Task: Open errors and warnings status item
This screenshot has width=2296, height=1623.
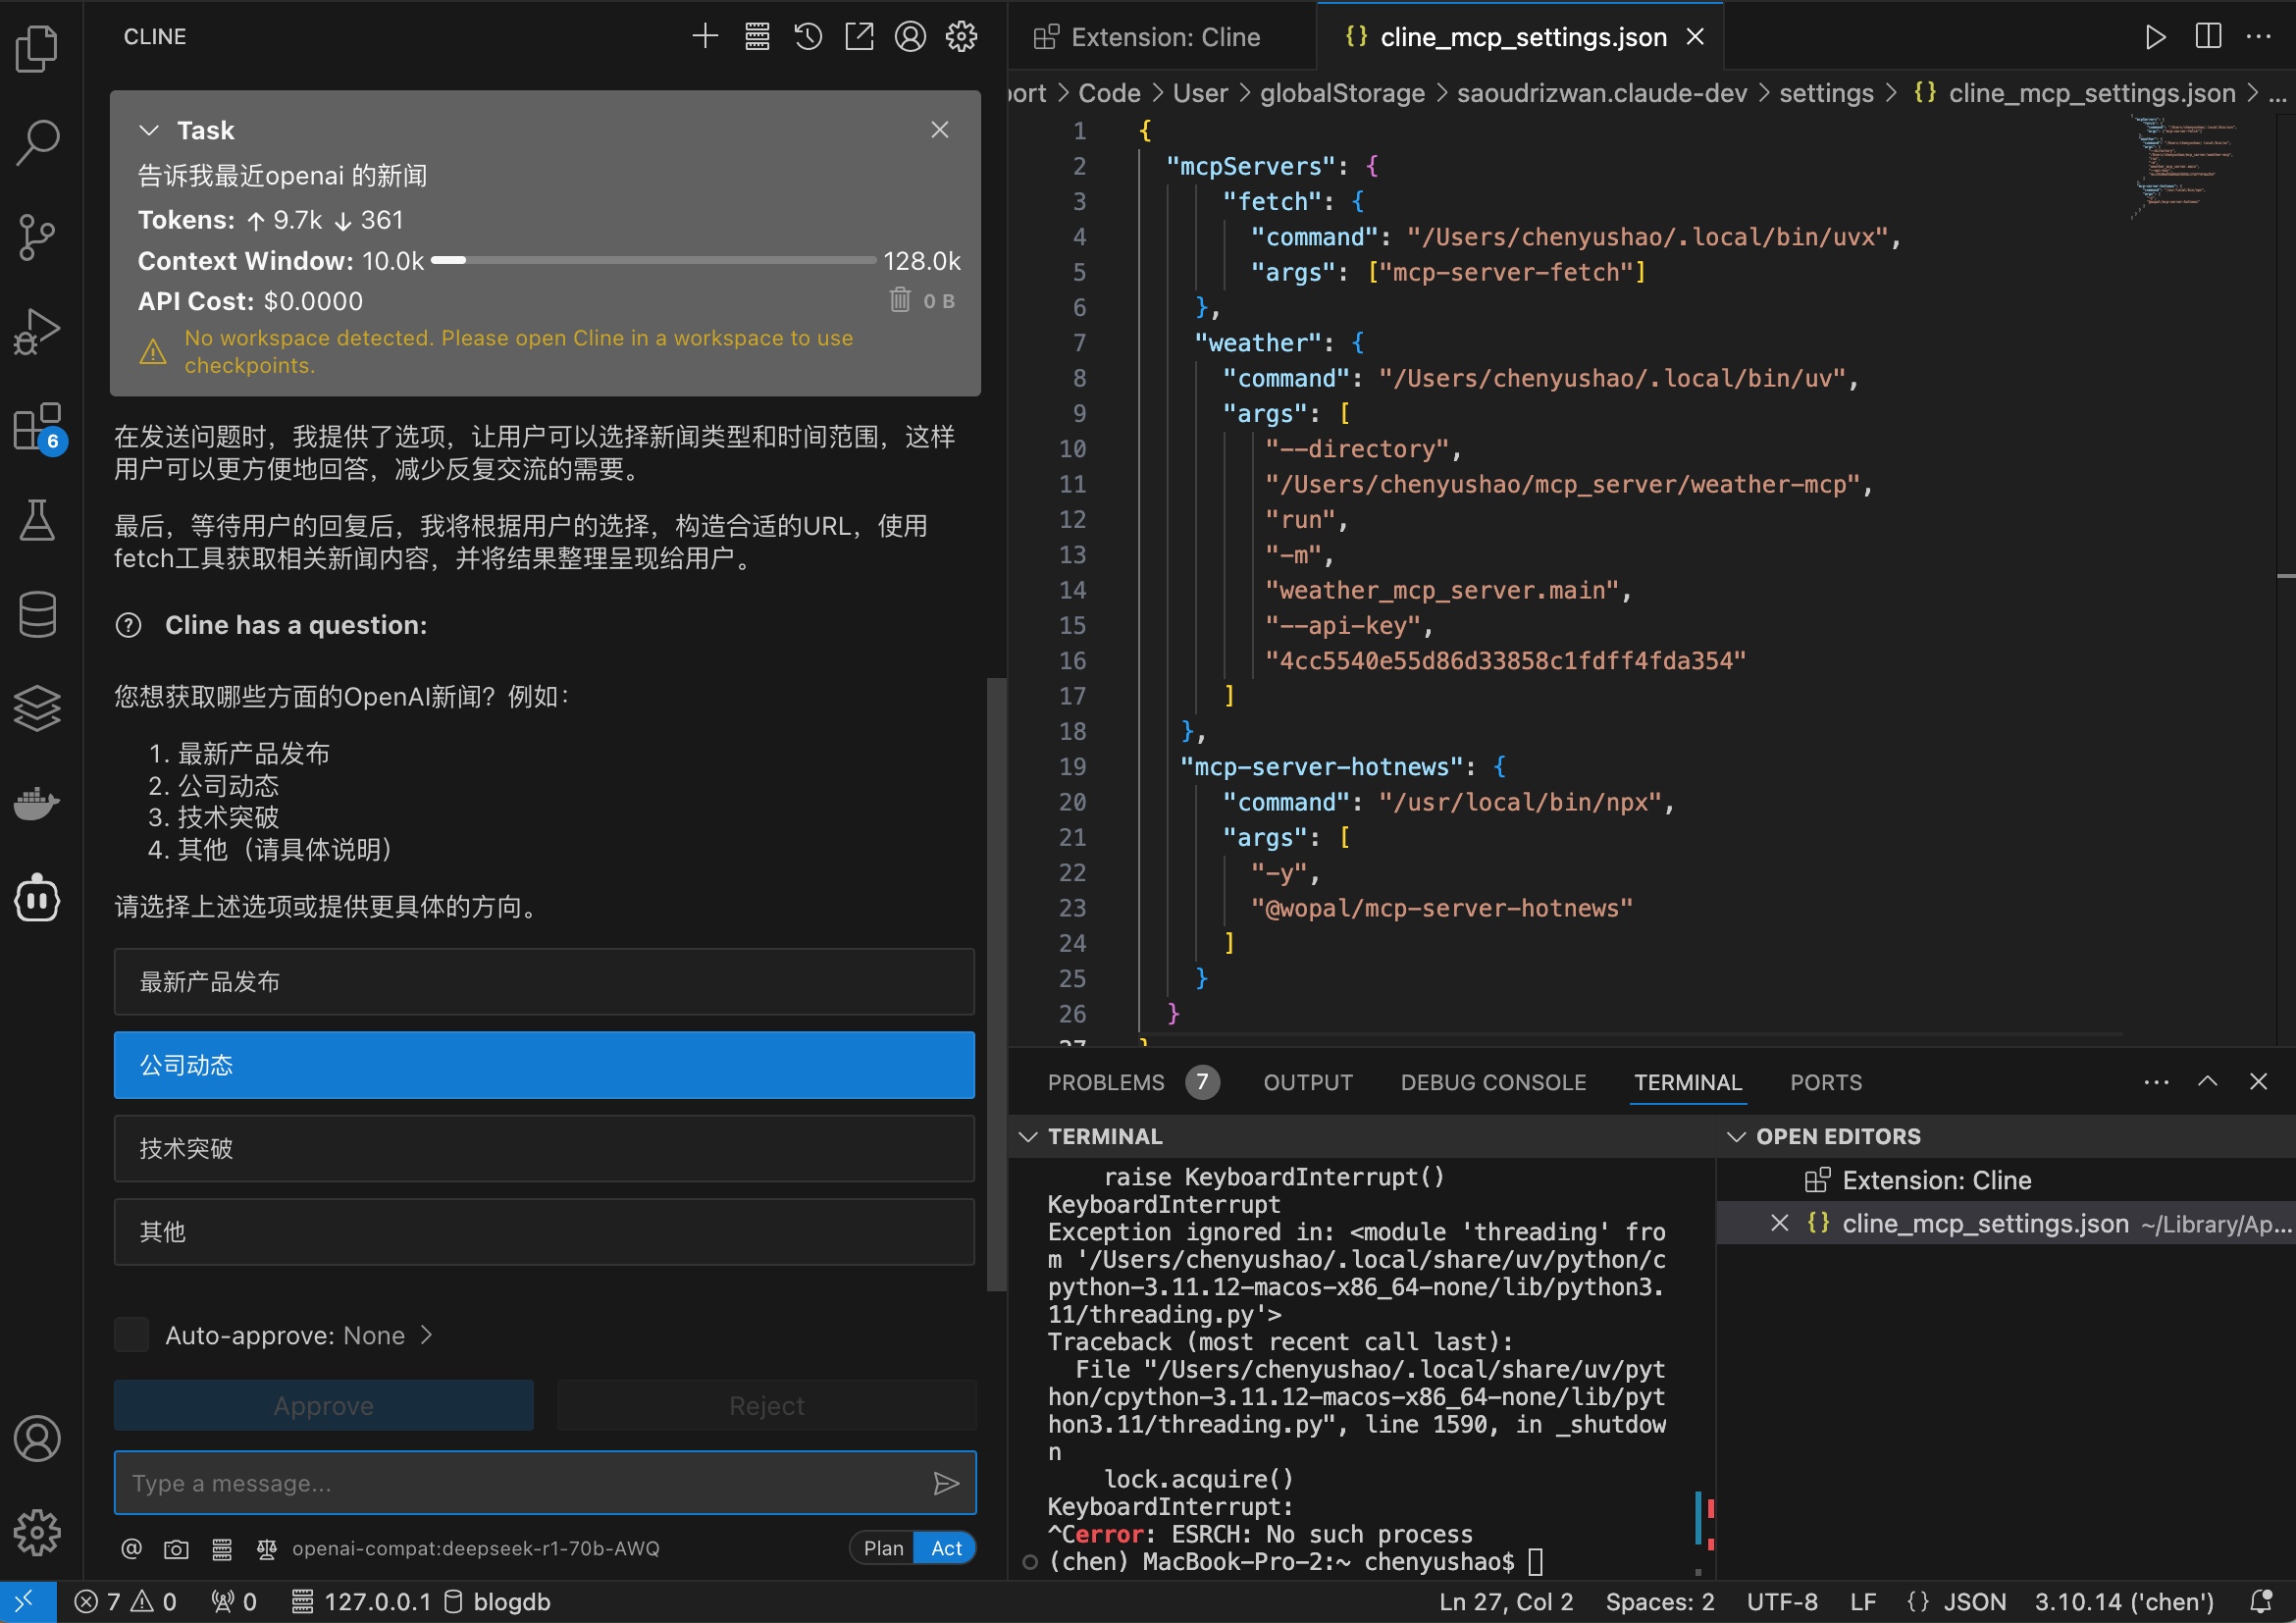Action: coord(126,1602)
